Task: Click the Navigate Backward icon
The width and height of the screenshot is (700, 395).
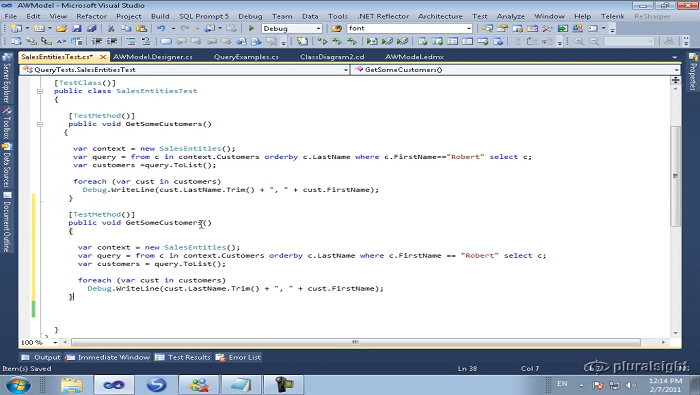Action: [209, 28]
